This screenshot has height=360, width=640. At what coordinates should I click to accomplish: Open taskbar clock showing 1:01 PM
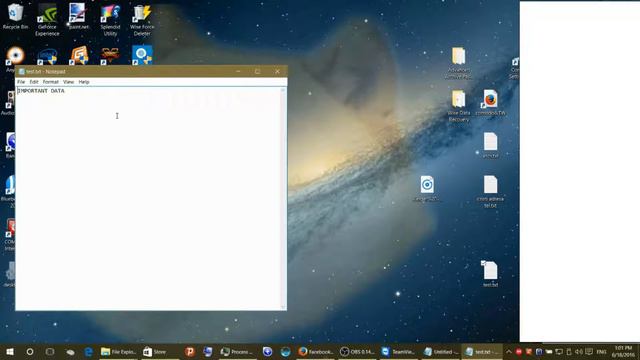click(624, 351)
